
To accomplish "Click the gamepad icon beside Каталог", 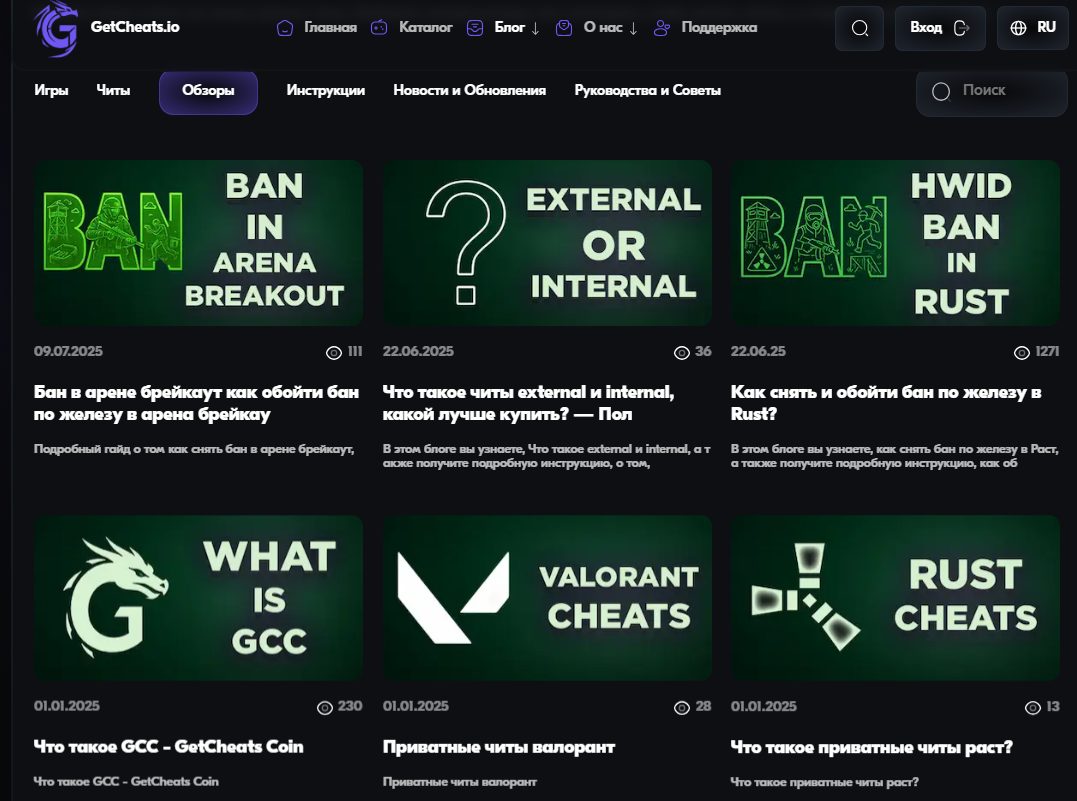I will coord(380,28).
